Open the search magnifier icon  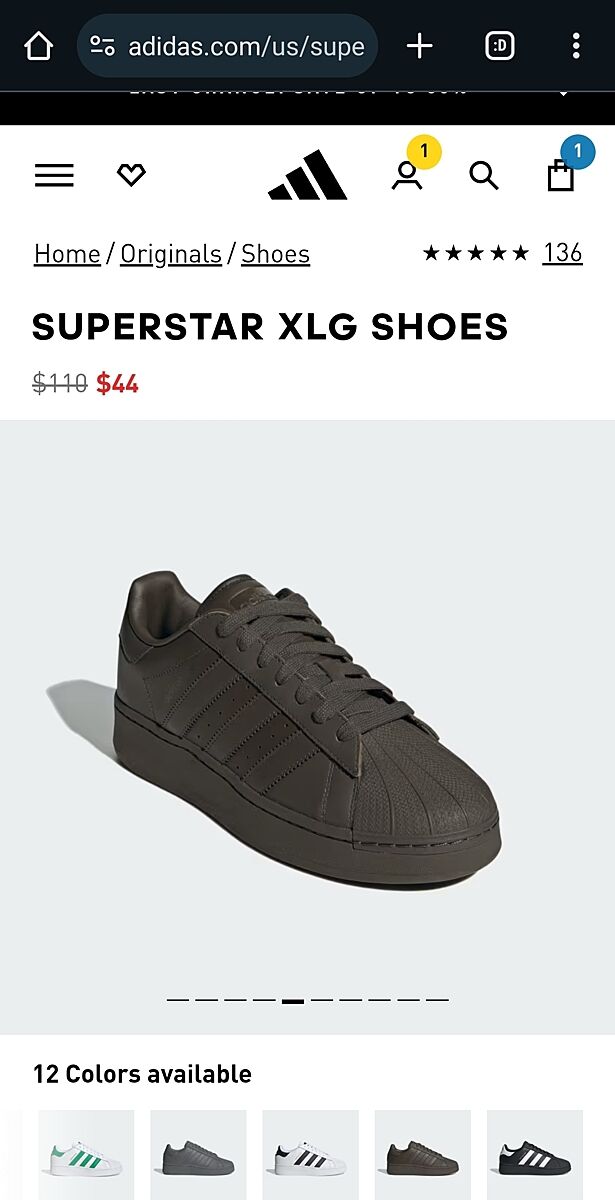[484, 176]
